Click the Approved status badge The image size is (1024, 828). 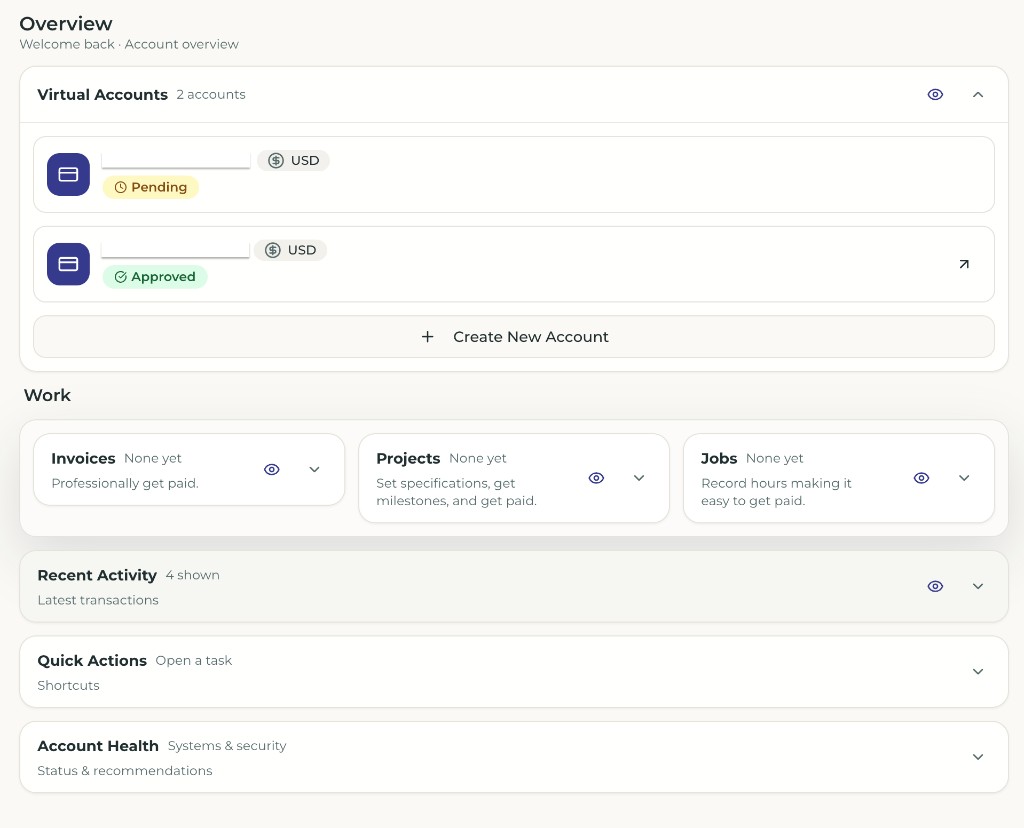(155, 277)
